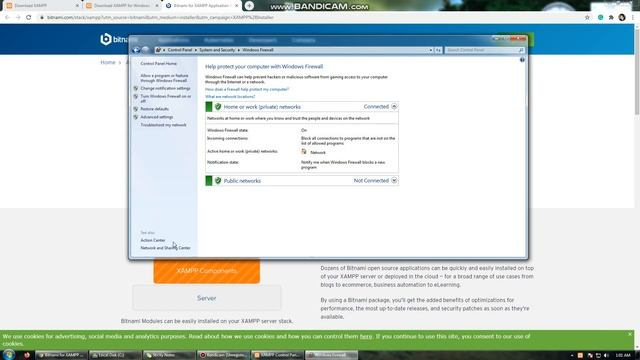This screenshot has height=360, width=640.
Task: Click the refresh button beside address bar
Action: pos(438,50)
